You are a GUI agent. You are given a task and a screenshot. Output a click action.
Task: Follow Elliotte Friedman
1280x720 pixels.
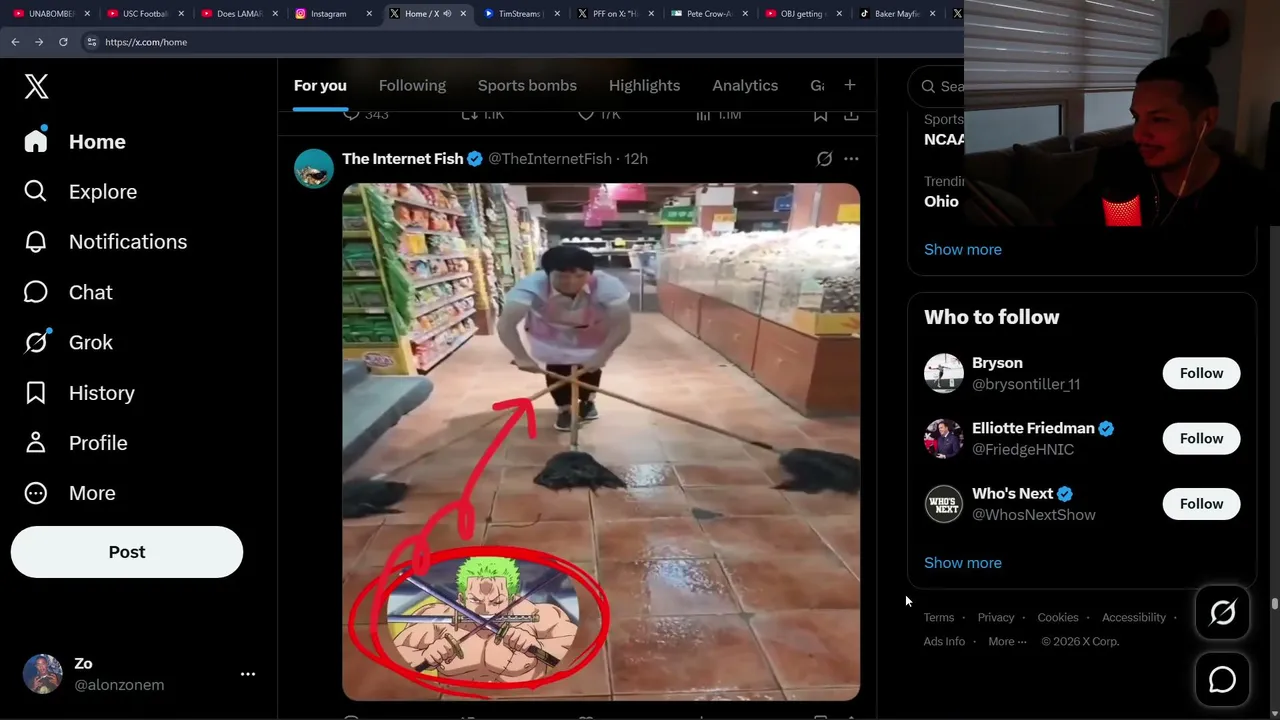tap(1201, 438)
